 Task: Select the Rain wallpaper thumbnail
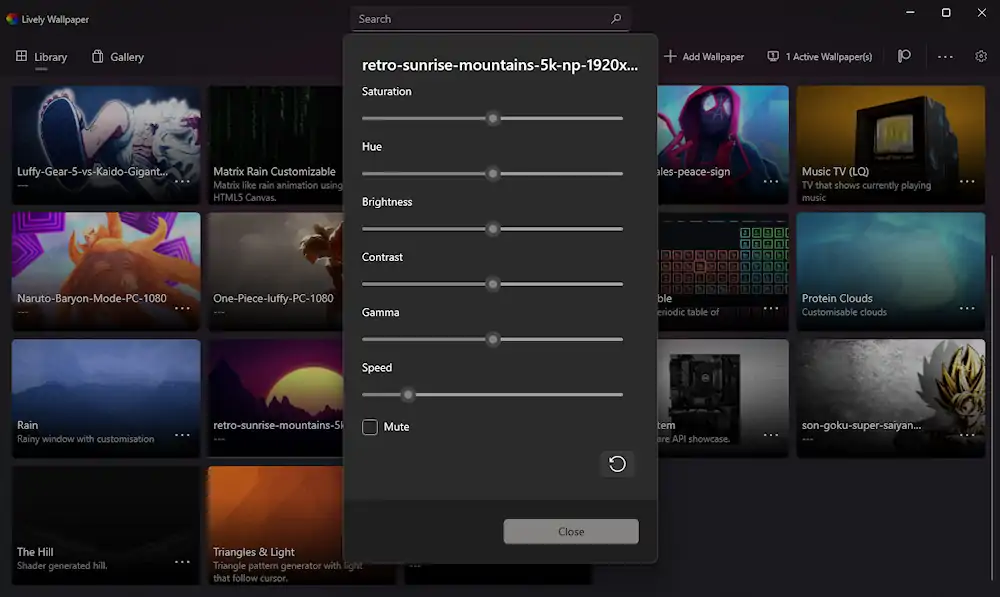[106, 398]
